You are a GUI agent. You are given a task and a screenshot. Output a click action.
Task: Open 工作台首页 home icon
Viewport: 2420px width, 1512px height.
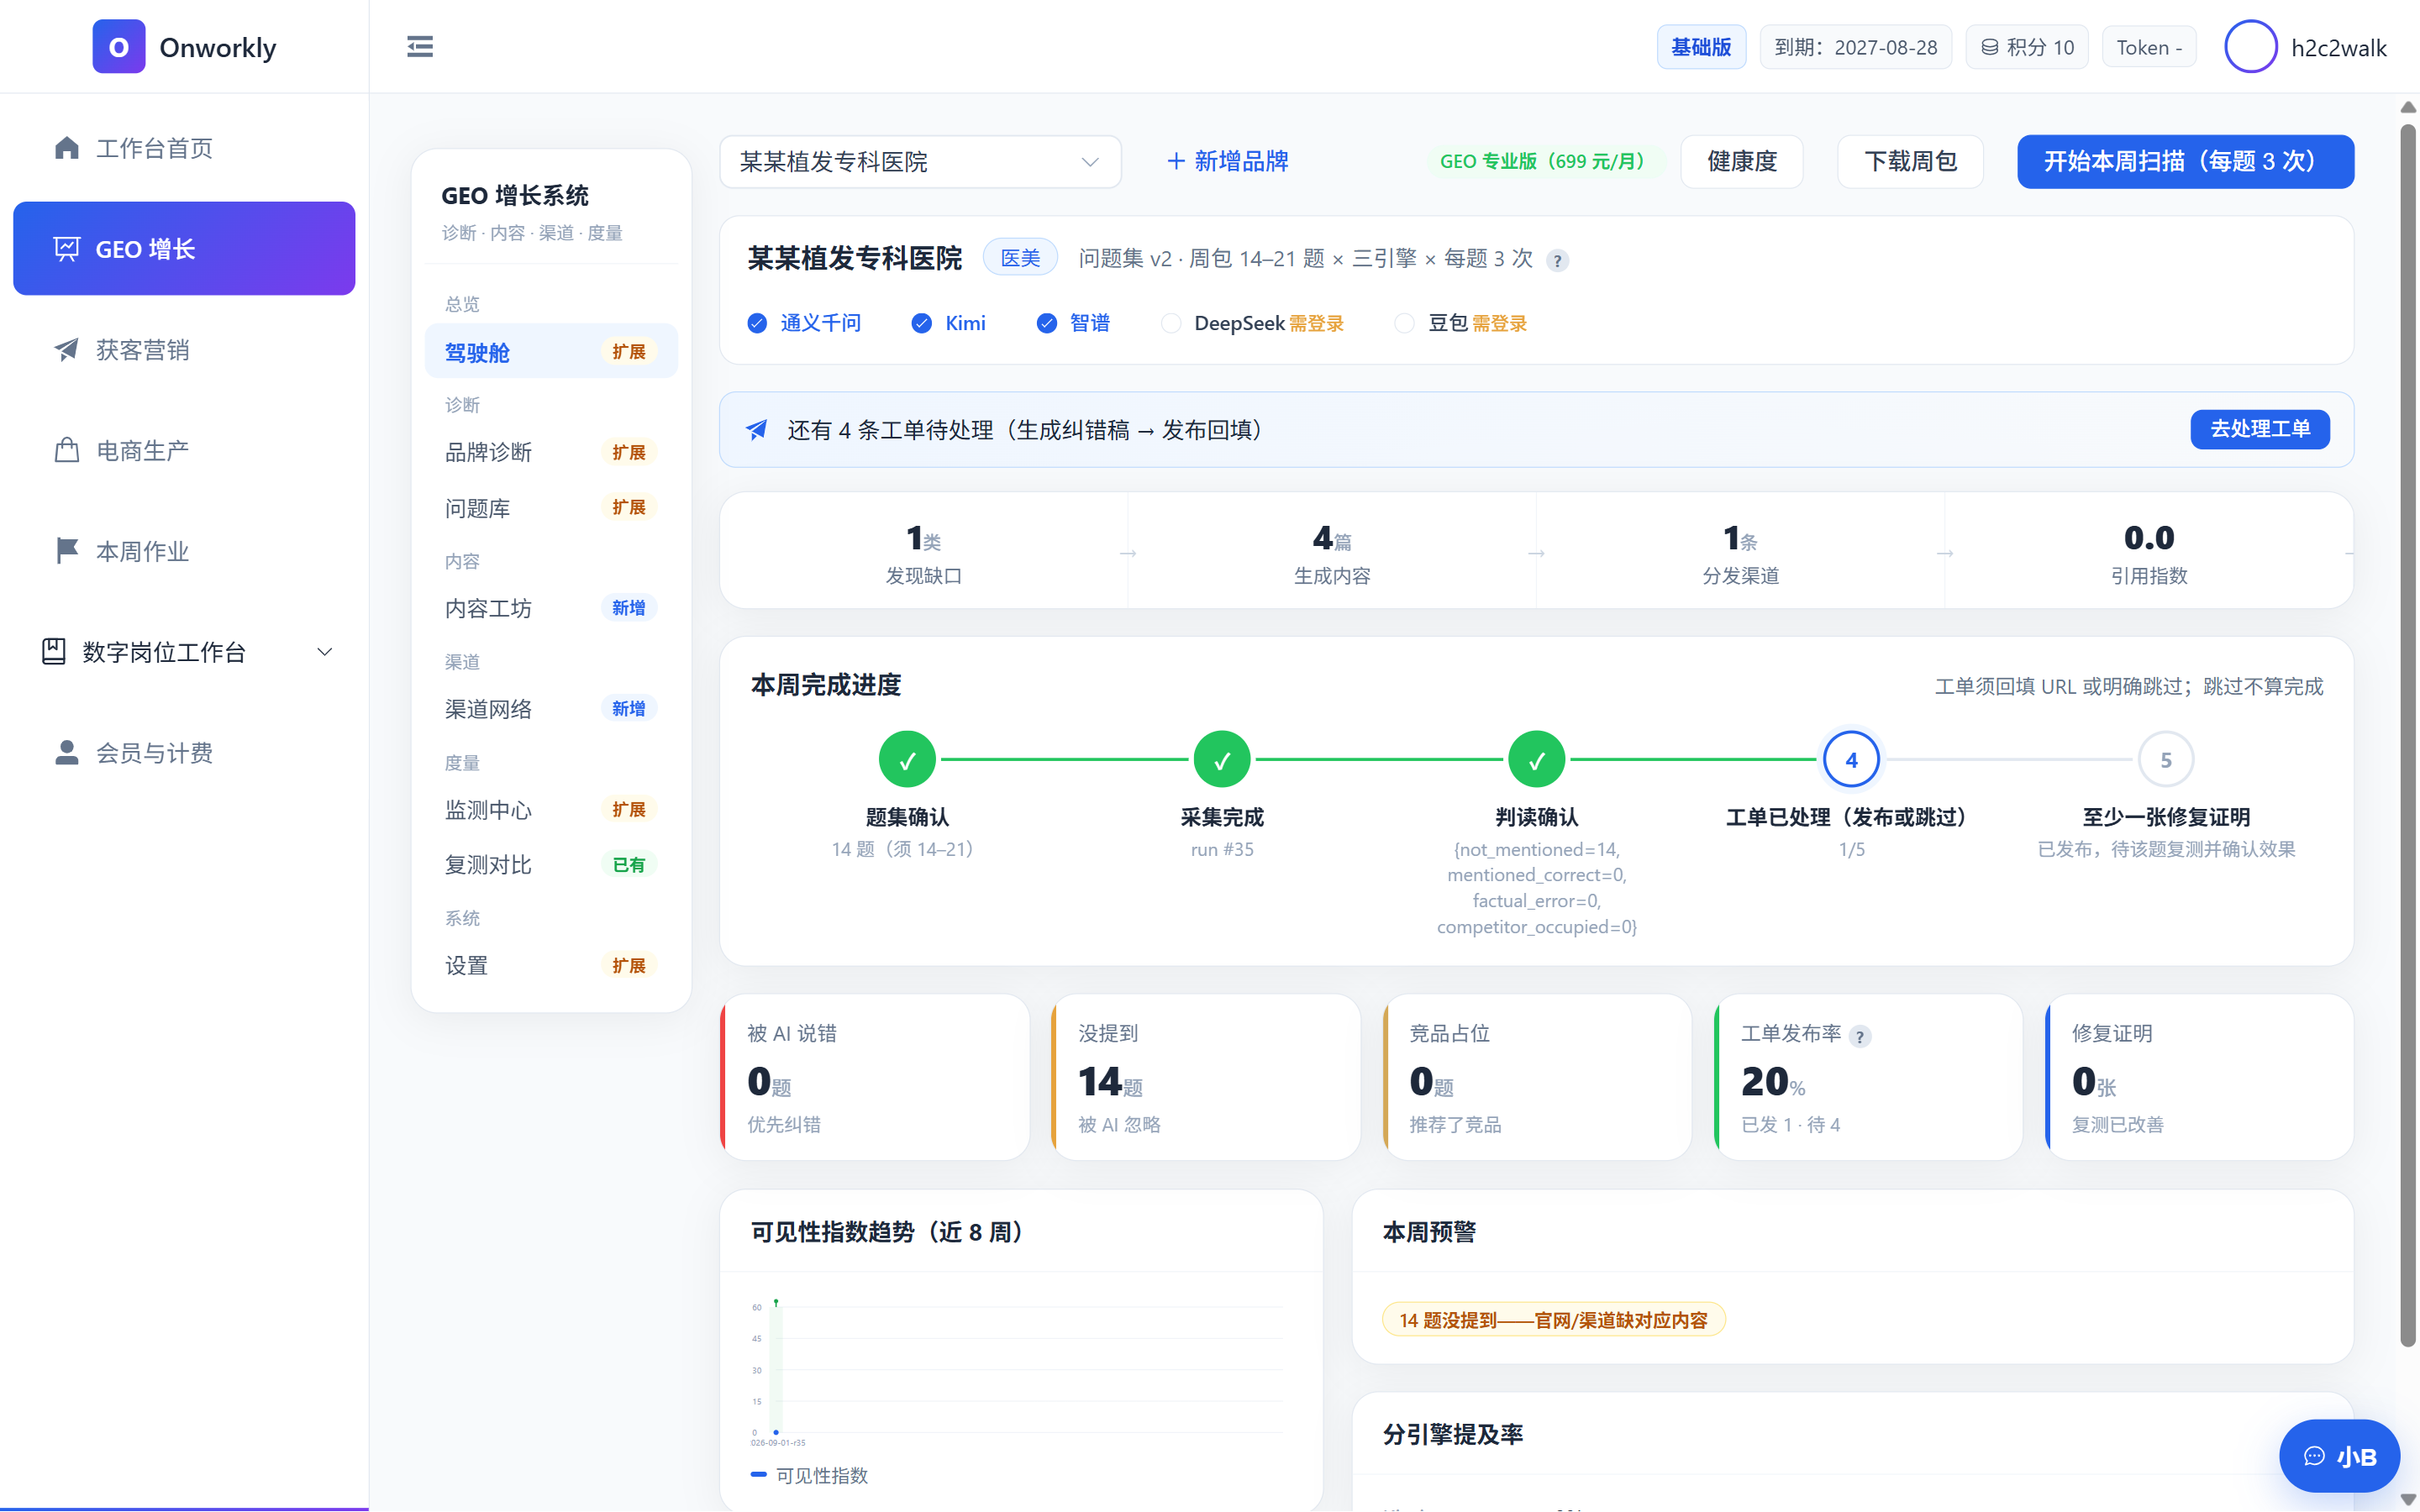click(67, 148)
